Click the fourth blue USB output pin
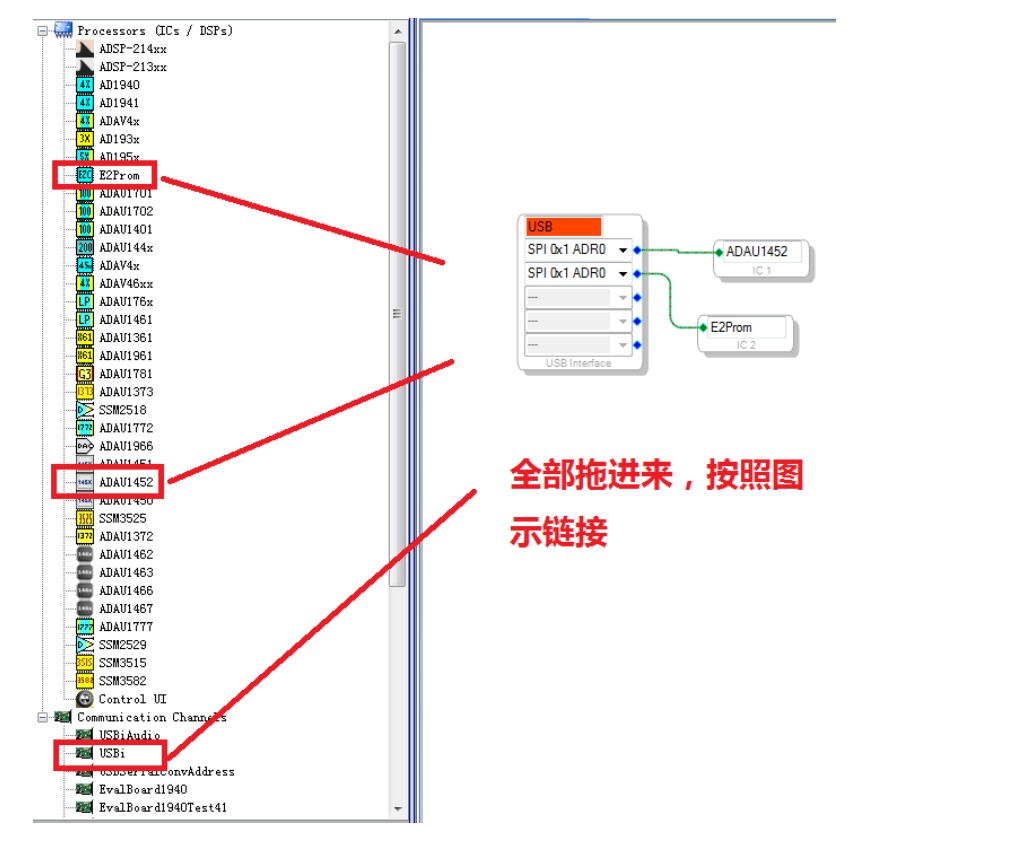Screen dimensions: 1014x843 [637, 321]
